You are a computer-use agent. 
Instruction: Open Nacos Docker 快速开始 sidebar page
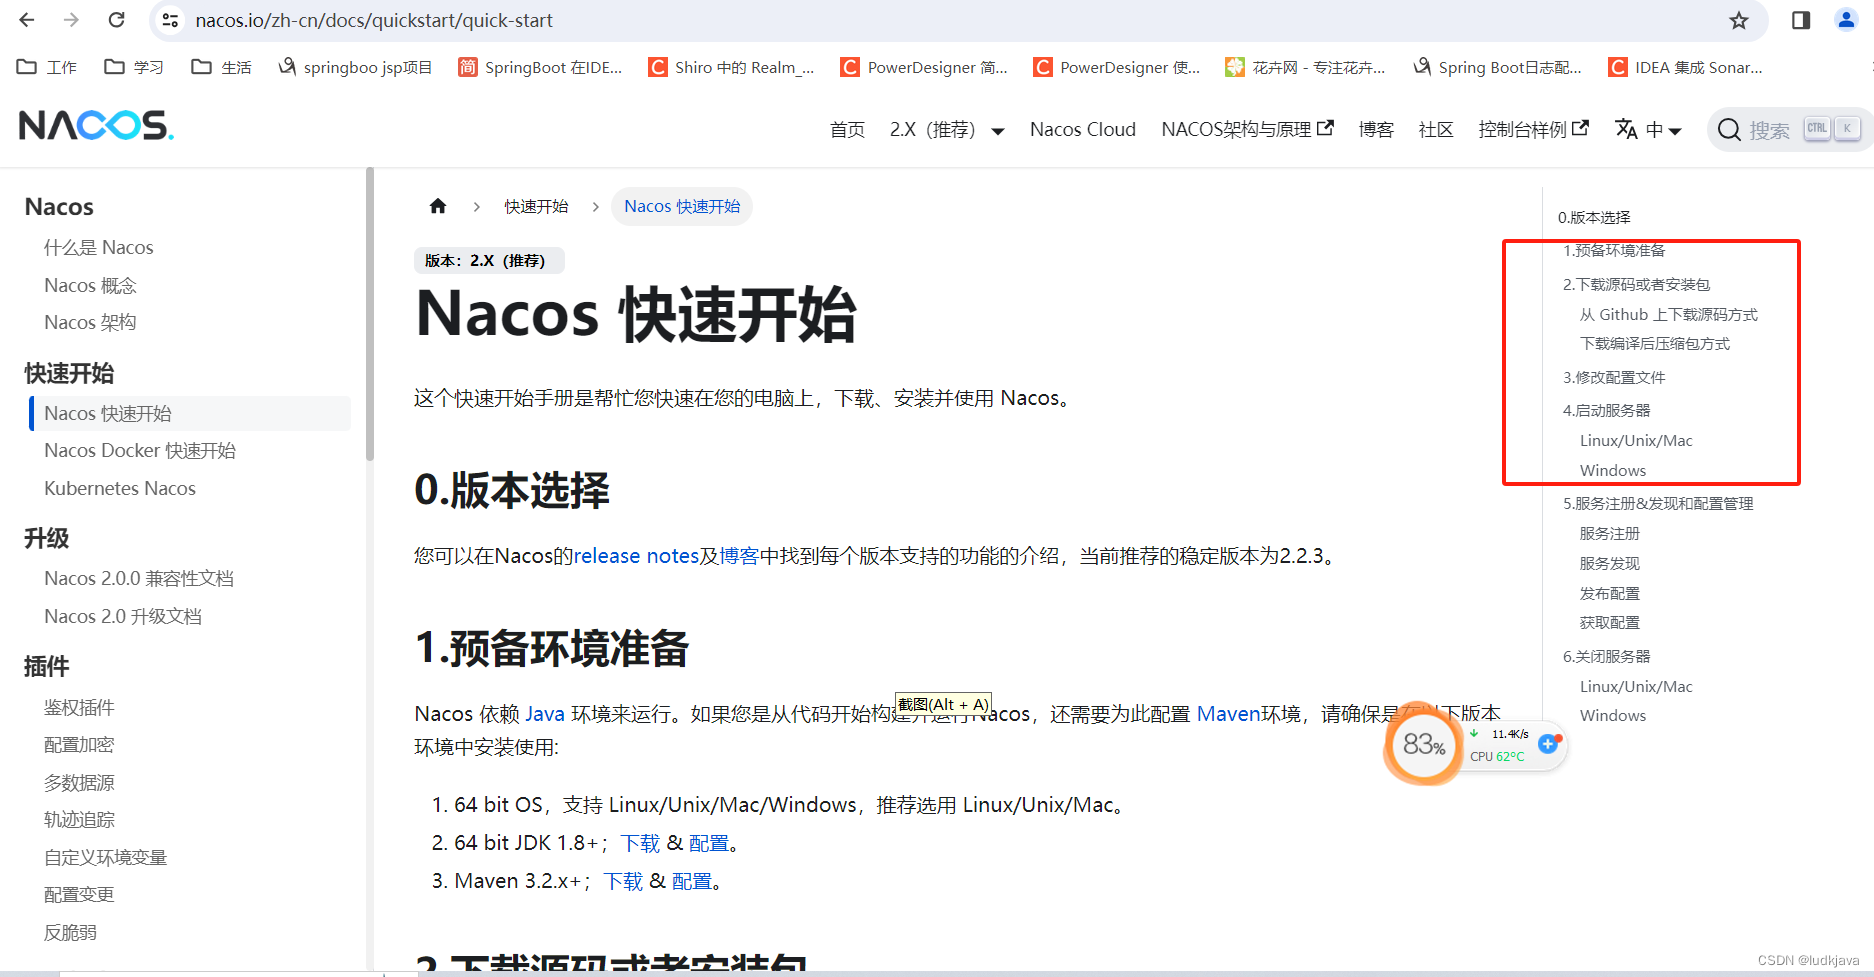[x=140, y=450]
